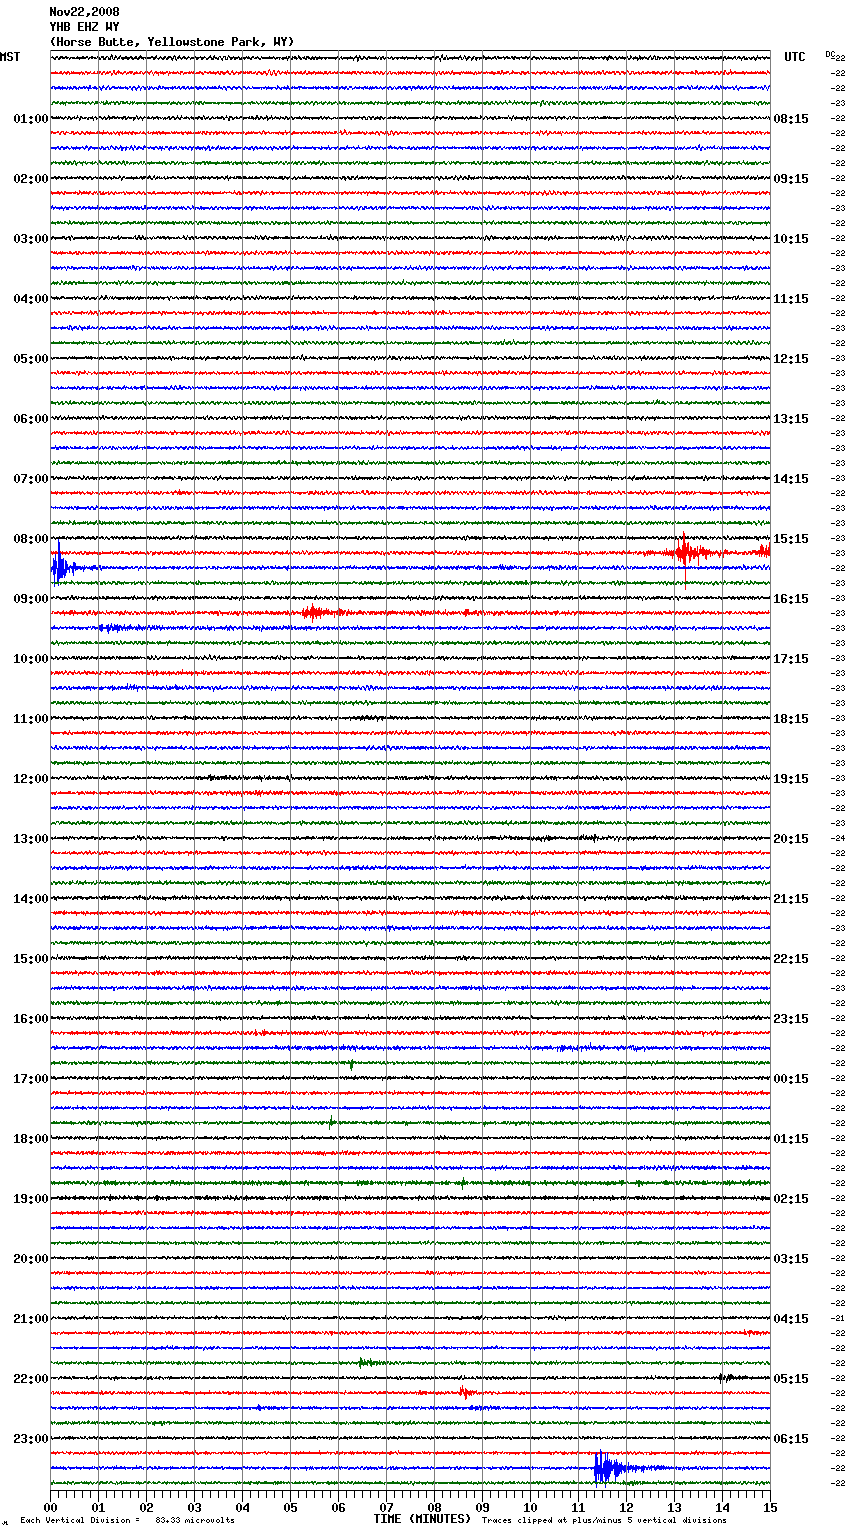Select the 05:00 MST time label
Screen dimensions: 850x1534
pyautogui.click(x=31, y=359)
